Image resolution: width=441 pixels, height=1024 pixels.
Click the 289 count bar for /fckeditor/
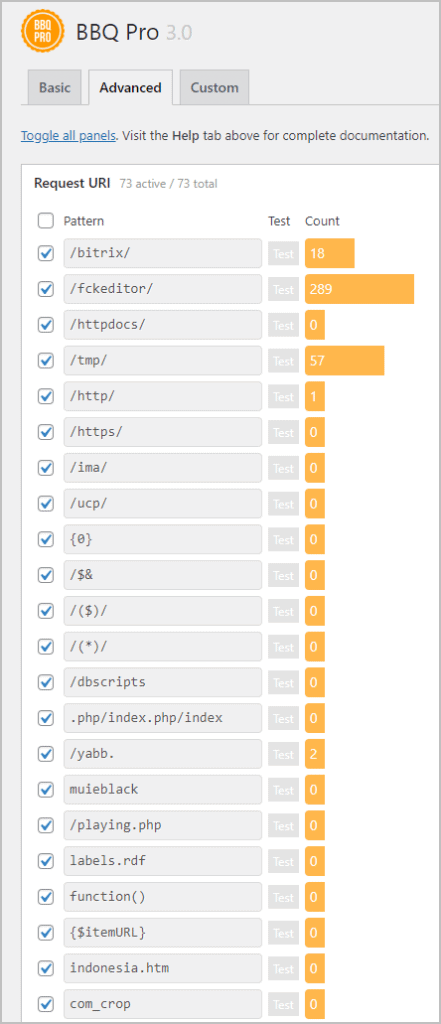click(359, 289)
